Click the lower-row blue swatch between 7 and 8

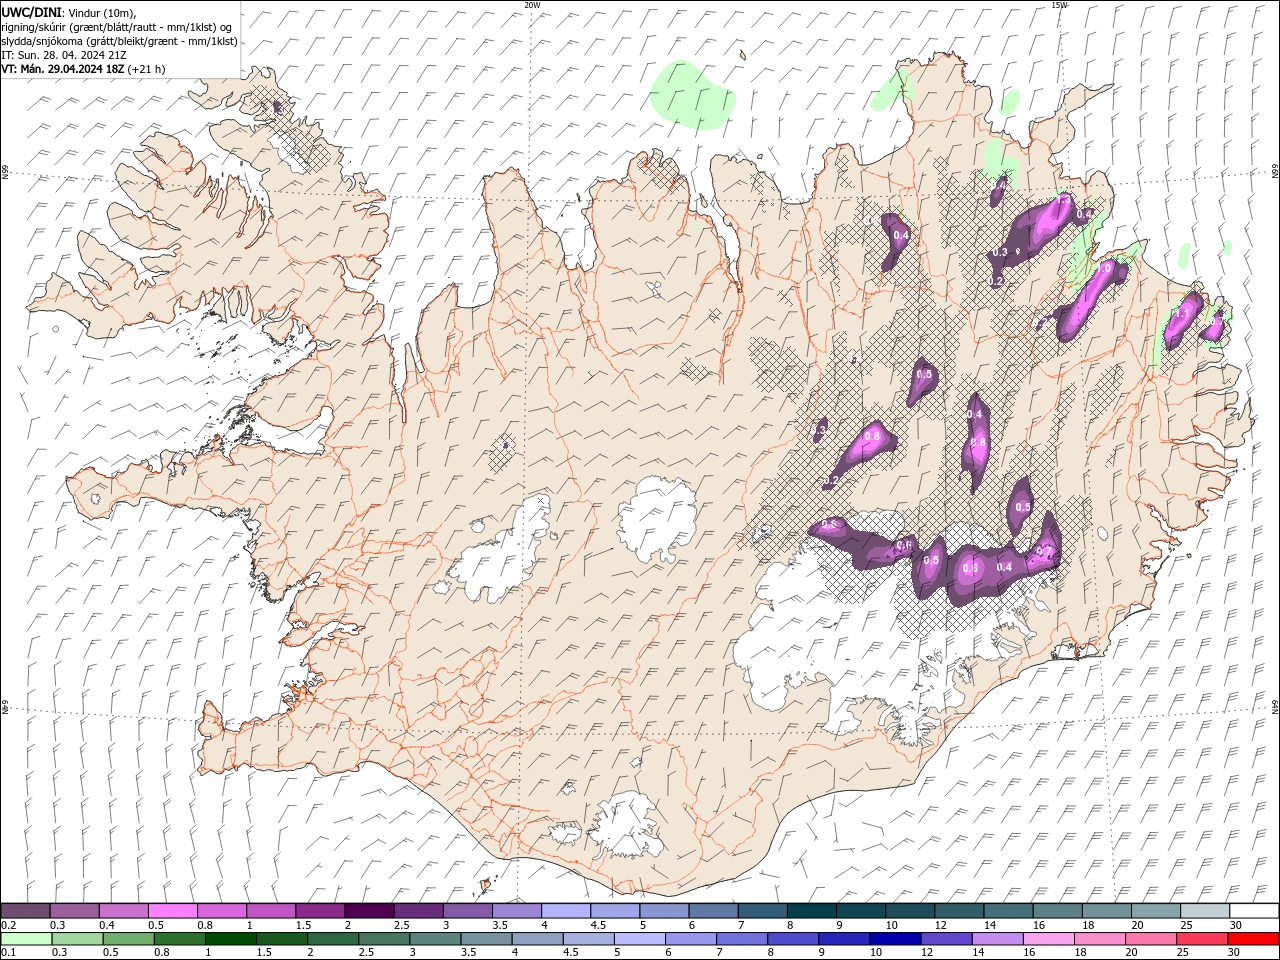tap(741, 939)
